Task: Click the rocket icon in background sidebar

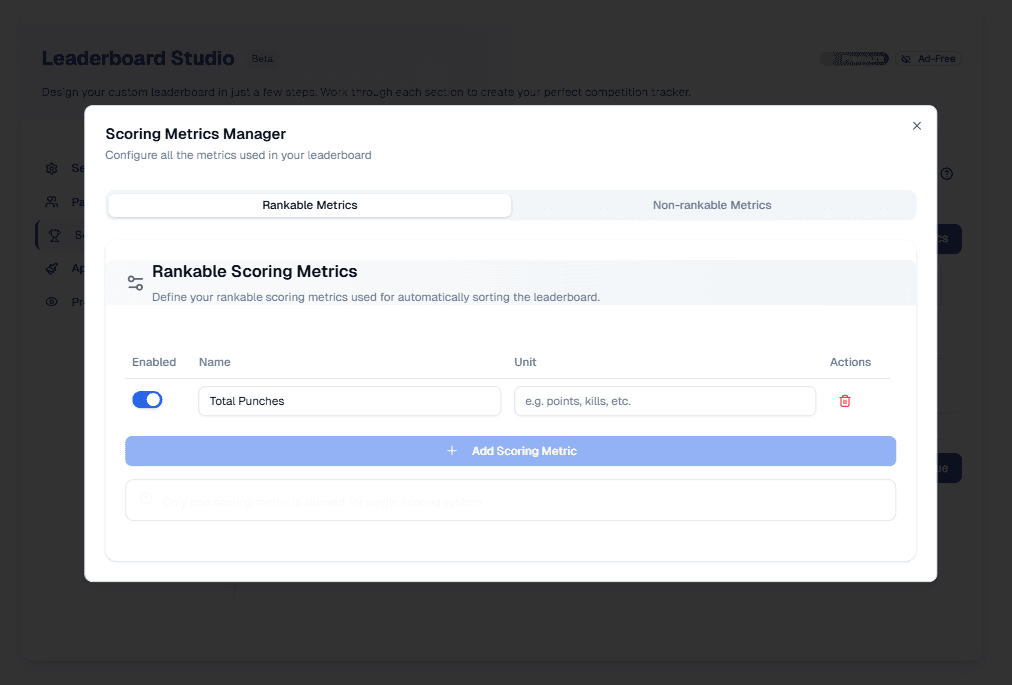Action: [52, 269]
